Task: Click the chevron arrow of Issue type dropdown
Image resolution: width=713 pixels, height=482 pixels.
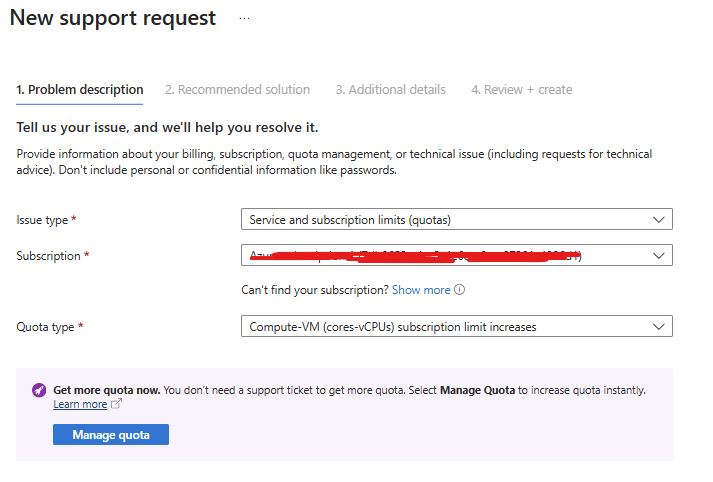Action: coord(658,219)
